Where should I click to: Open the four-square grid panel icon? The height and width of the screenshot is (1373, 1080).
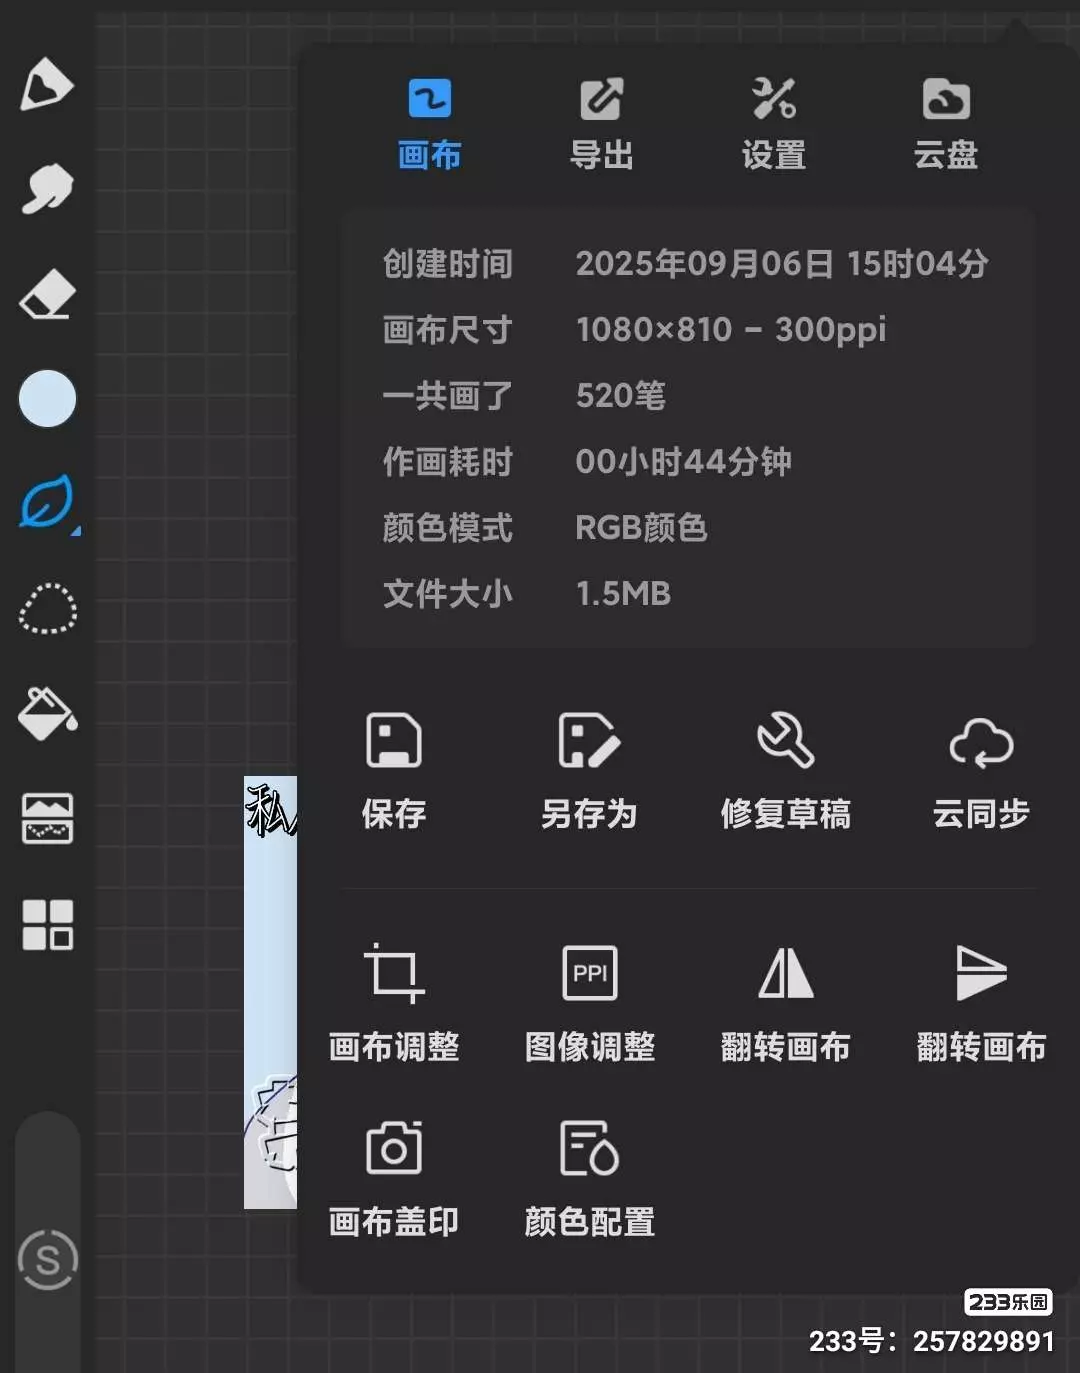pos(47,924)
